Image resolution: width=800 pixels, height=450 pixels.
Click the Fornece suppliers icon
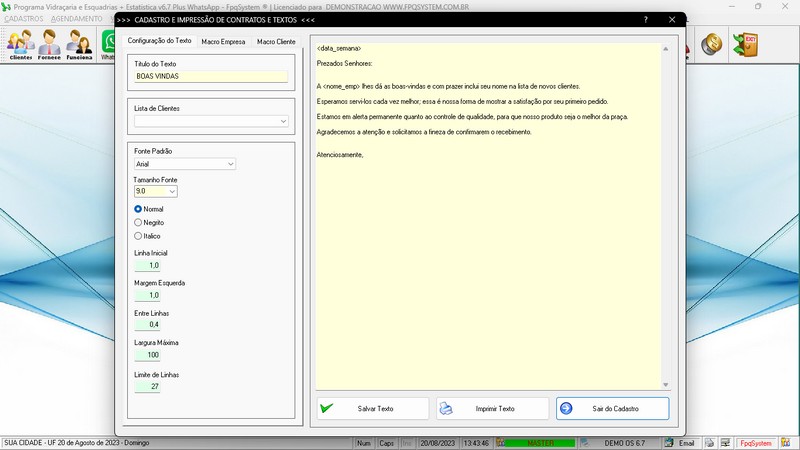50,45
